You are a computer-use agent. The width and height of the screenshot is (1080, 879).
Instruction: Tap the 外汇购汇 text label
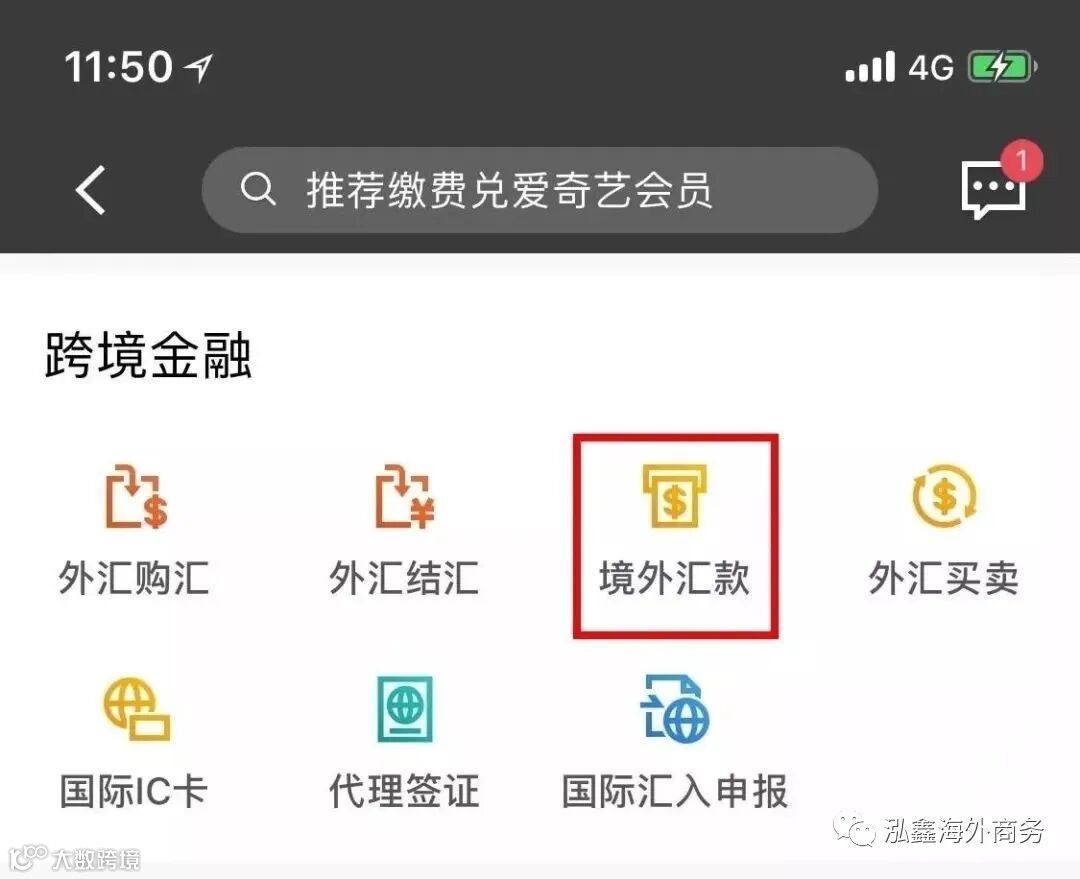click(134, 578)
